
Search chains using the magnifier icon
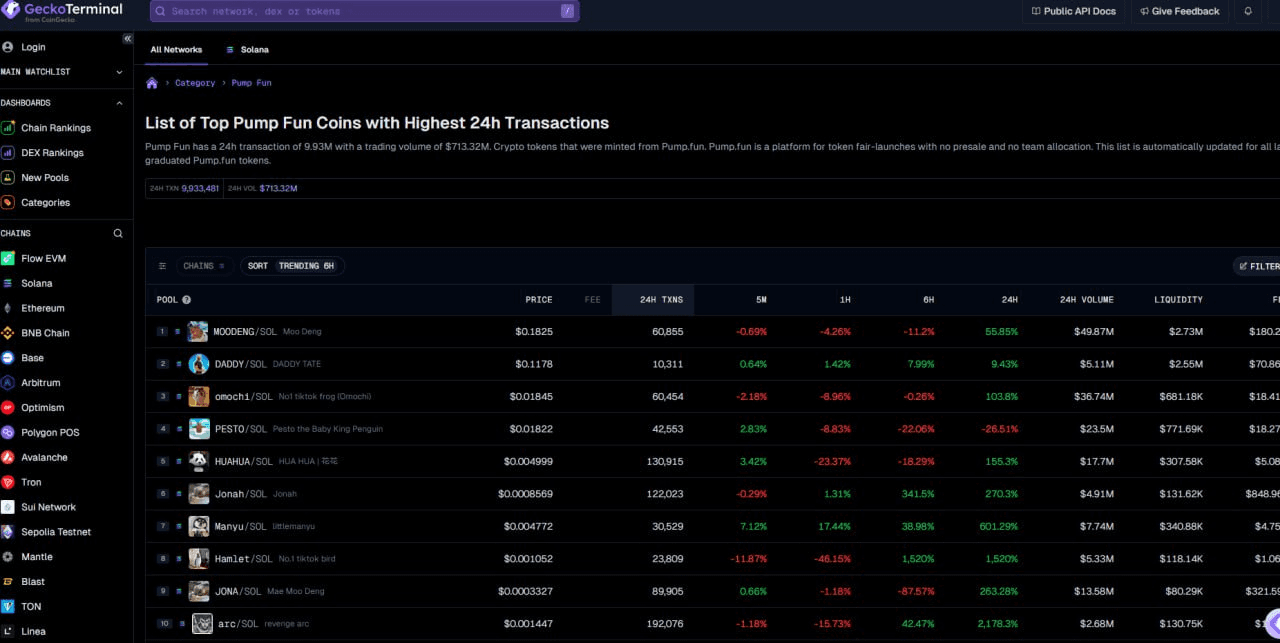pos(118,233)
